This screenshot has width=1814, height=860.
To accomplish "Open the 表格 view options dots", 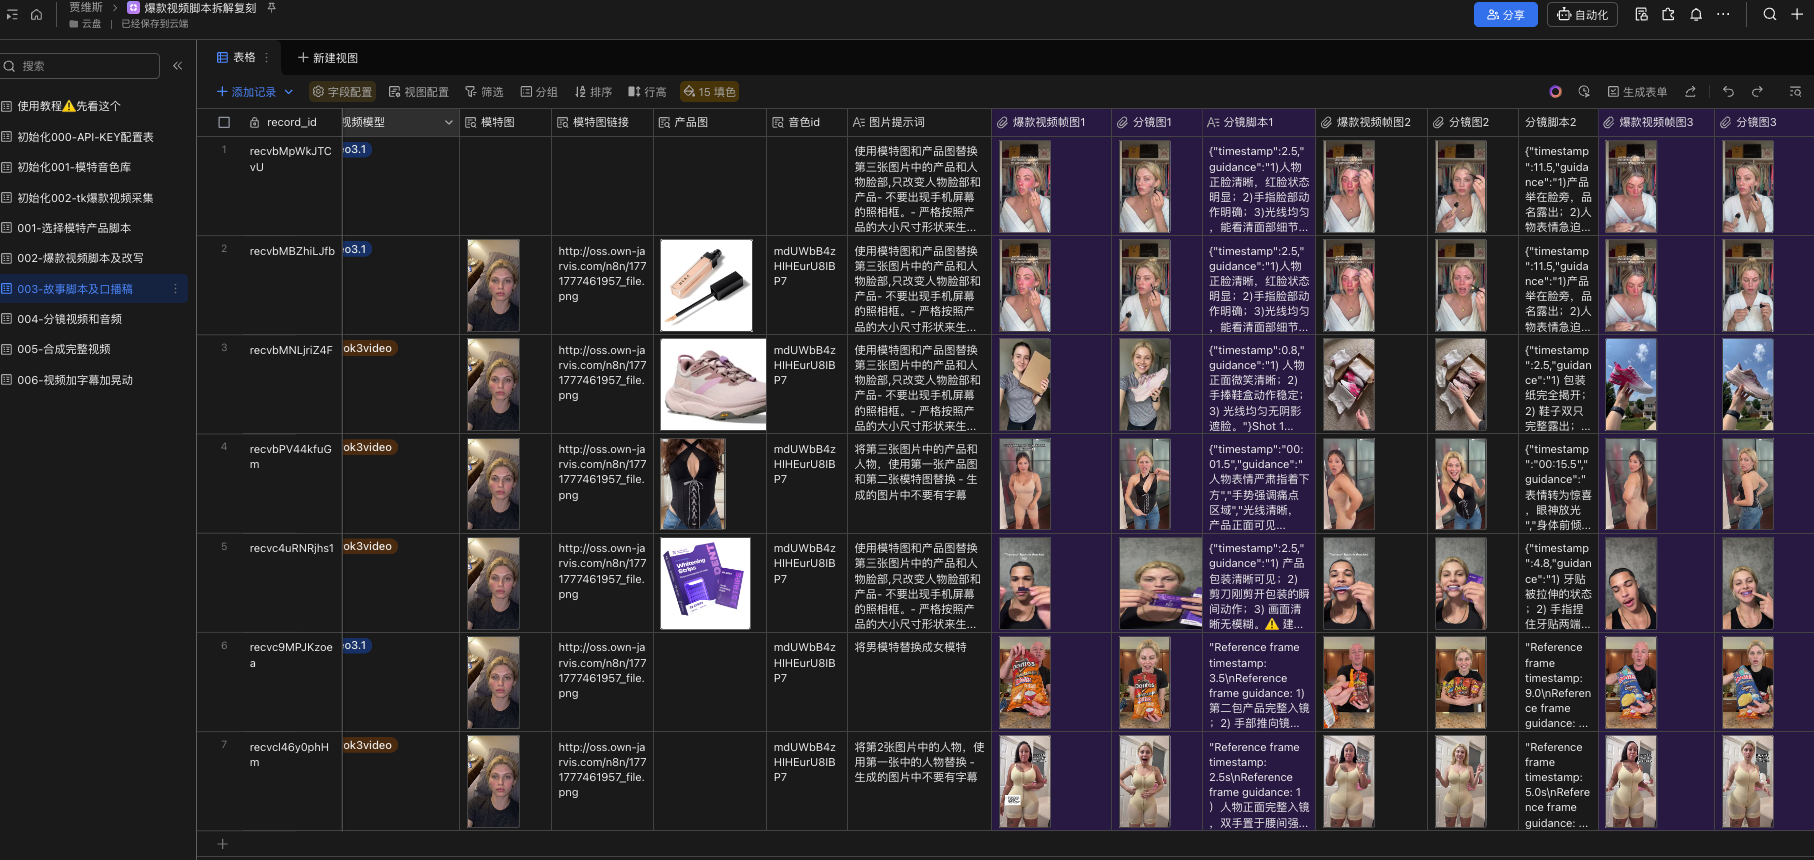I will (x=267, y=58).
